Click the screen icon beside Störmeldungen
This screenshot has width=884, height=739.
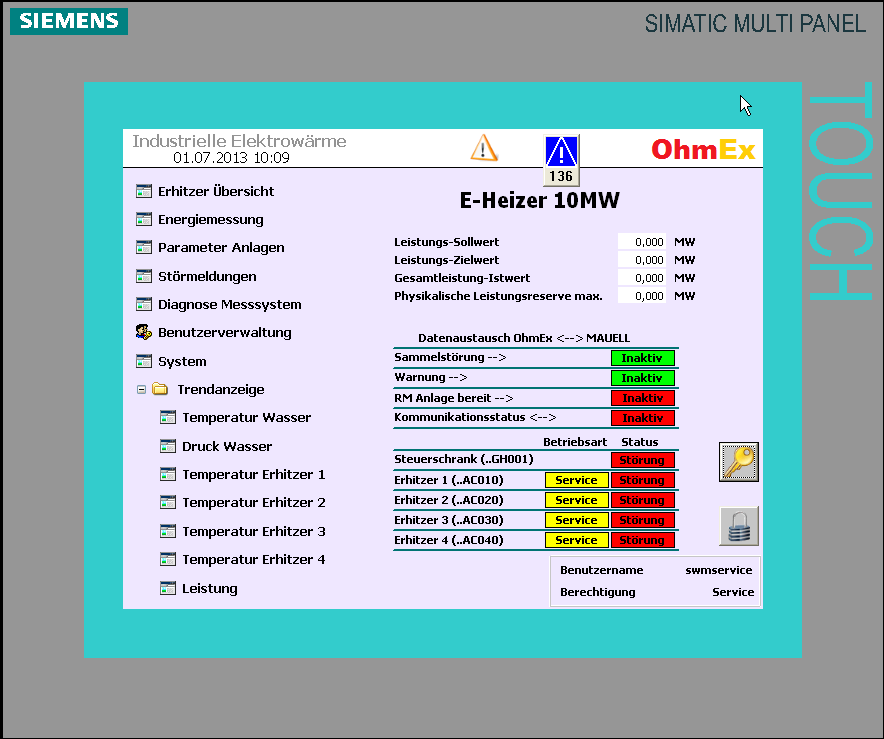(144, 276)
